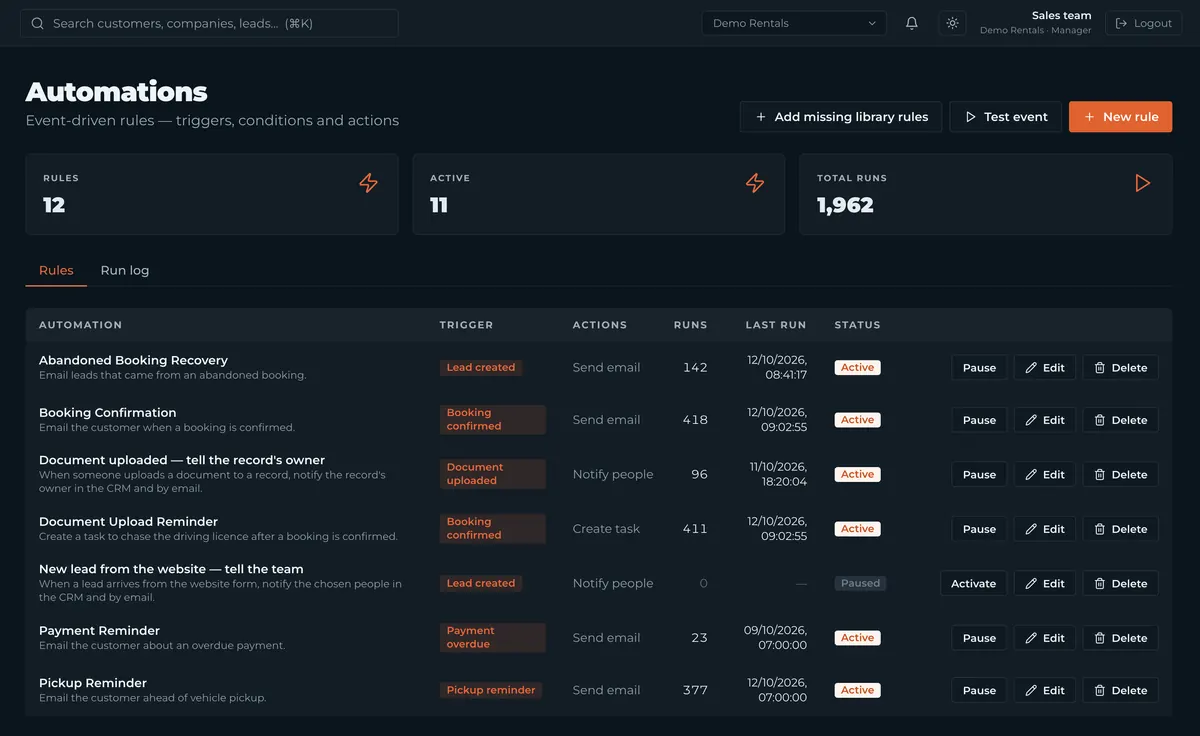The width and height of the screenshot is (1200, 736).
Task: Click the lightning icon in Active card
Action: point(755,183)
